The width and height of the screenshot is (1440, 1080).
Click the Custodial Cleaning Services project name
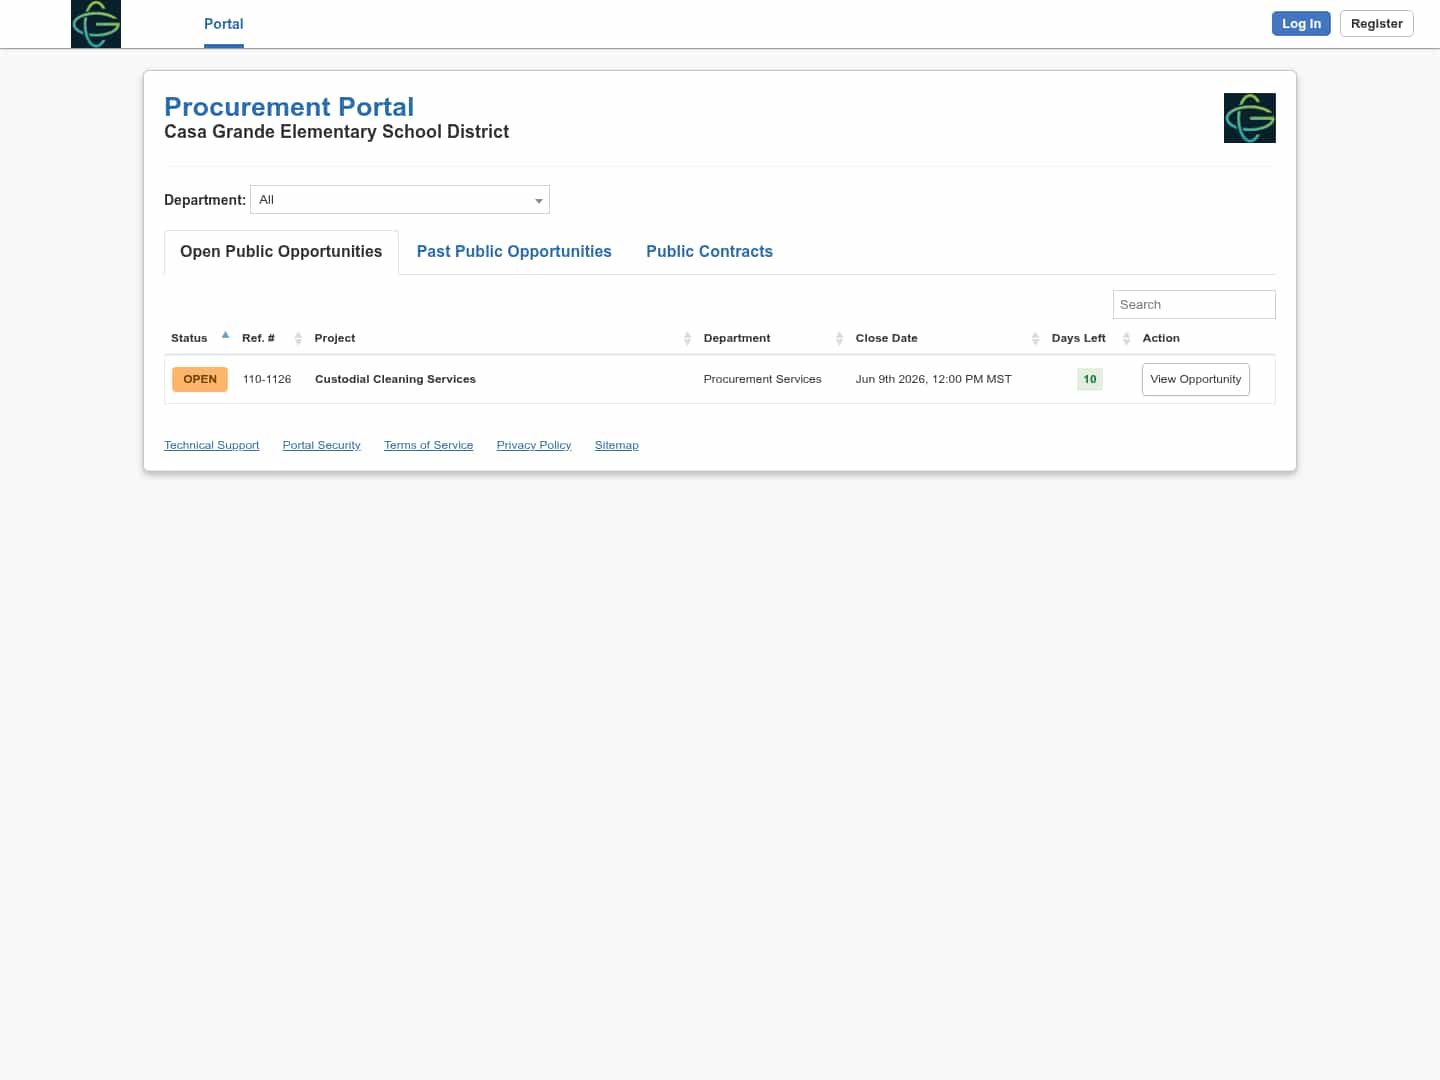click(395, 379)
